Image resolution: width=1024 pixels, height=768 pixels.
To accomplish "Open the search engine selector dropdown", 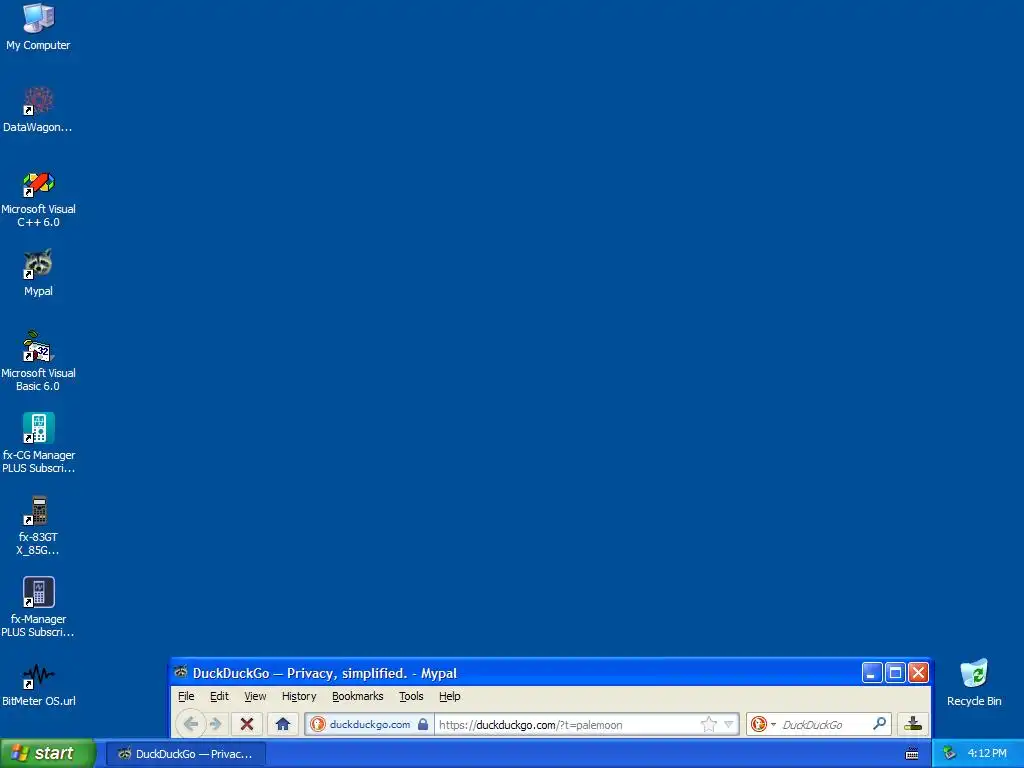I will pyautogui.click(x=773, y=724).
